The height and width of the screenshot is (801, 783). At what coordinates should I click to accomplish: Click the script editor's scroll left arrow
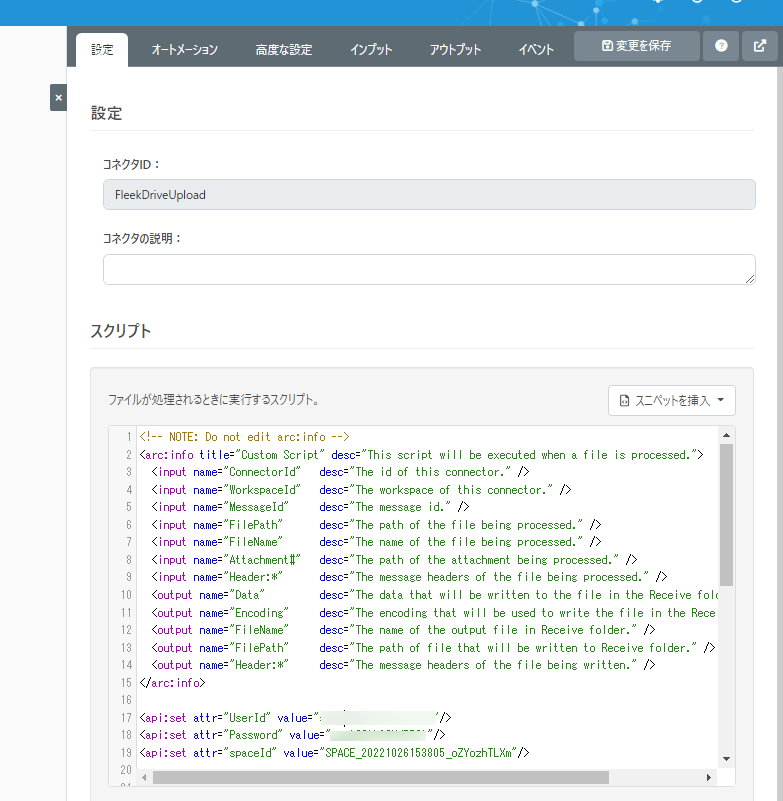145,777
